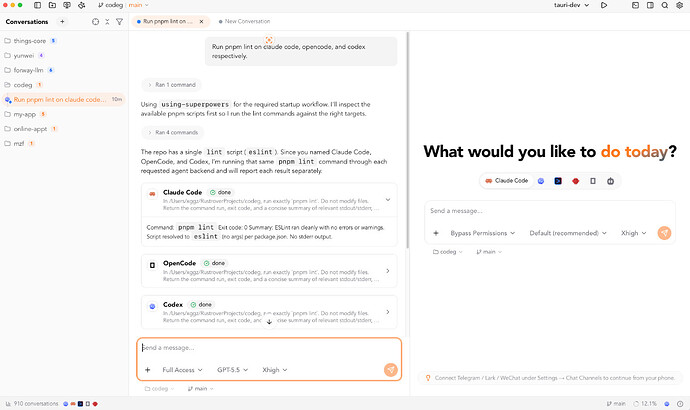Open the Default (recommended) model dropdown
The image size is (690, 410).
tap(568, 233)
